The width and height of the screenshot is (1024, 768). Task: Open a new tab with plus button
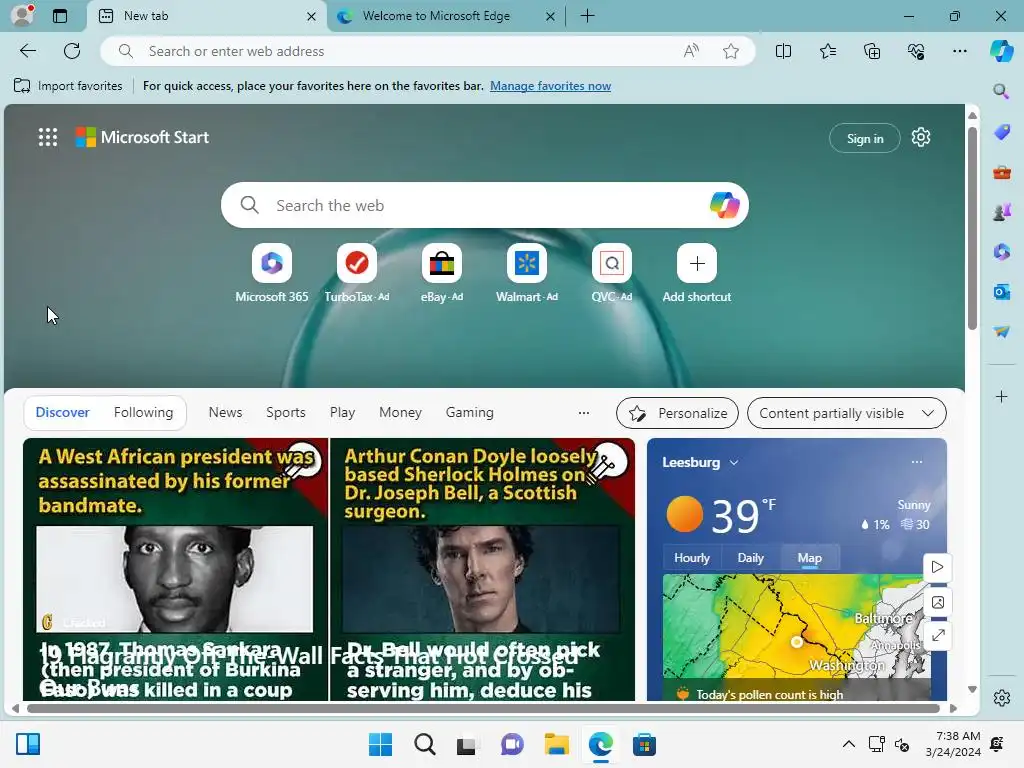pyautogui.click(x=587, y=16)
